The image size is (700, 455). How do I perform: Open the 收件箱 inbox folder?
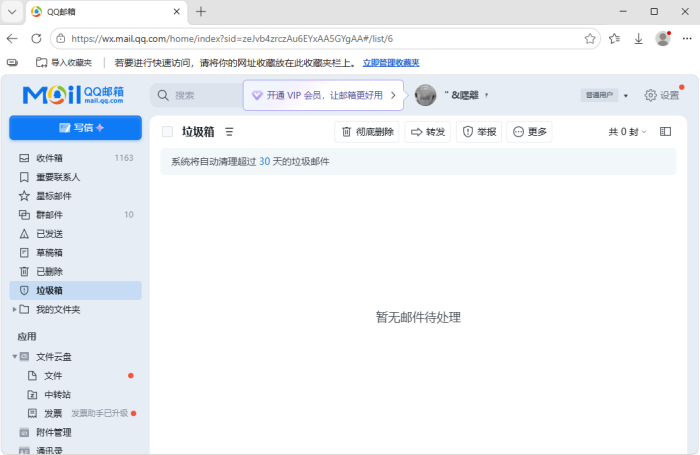tap(75, 158)
